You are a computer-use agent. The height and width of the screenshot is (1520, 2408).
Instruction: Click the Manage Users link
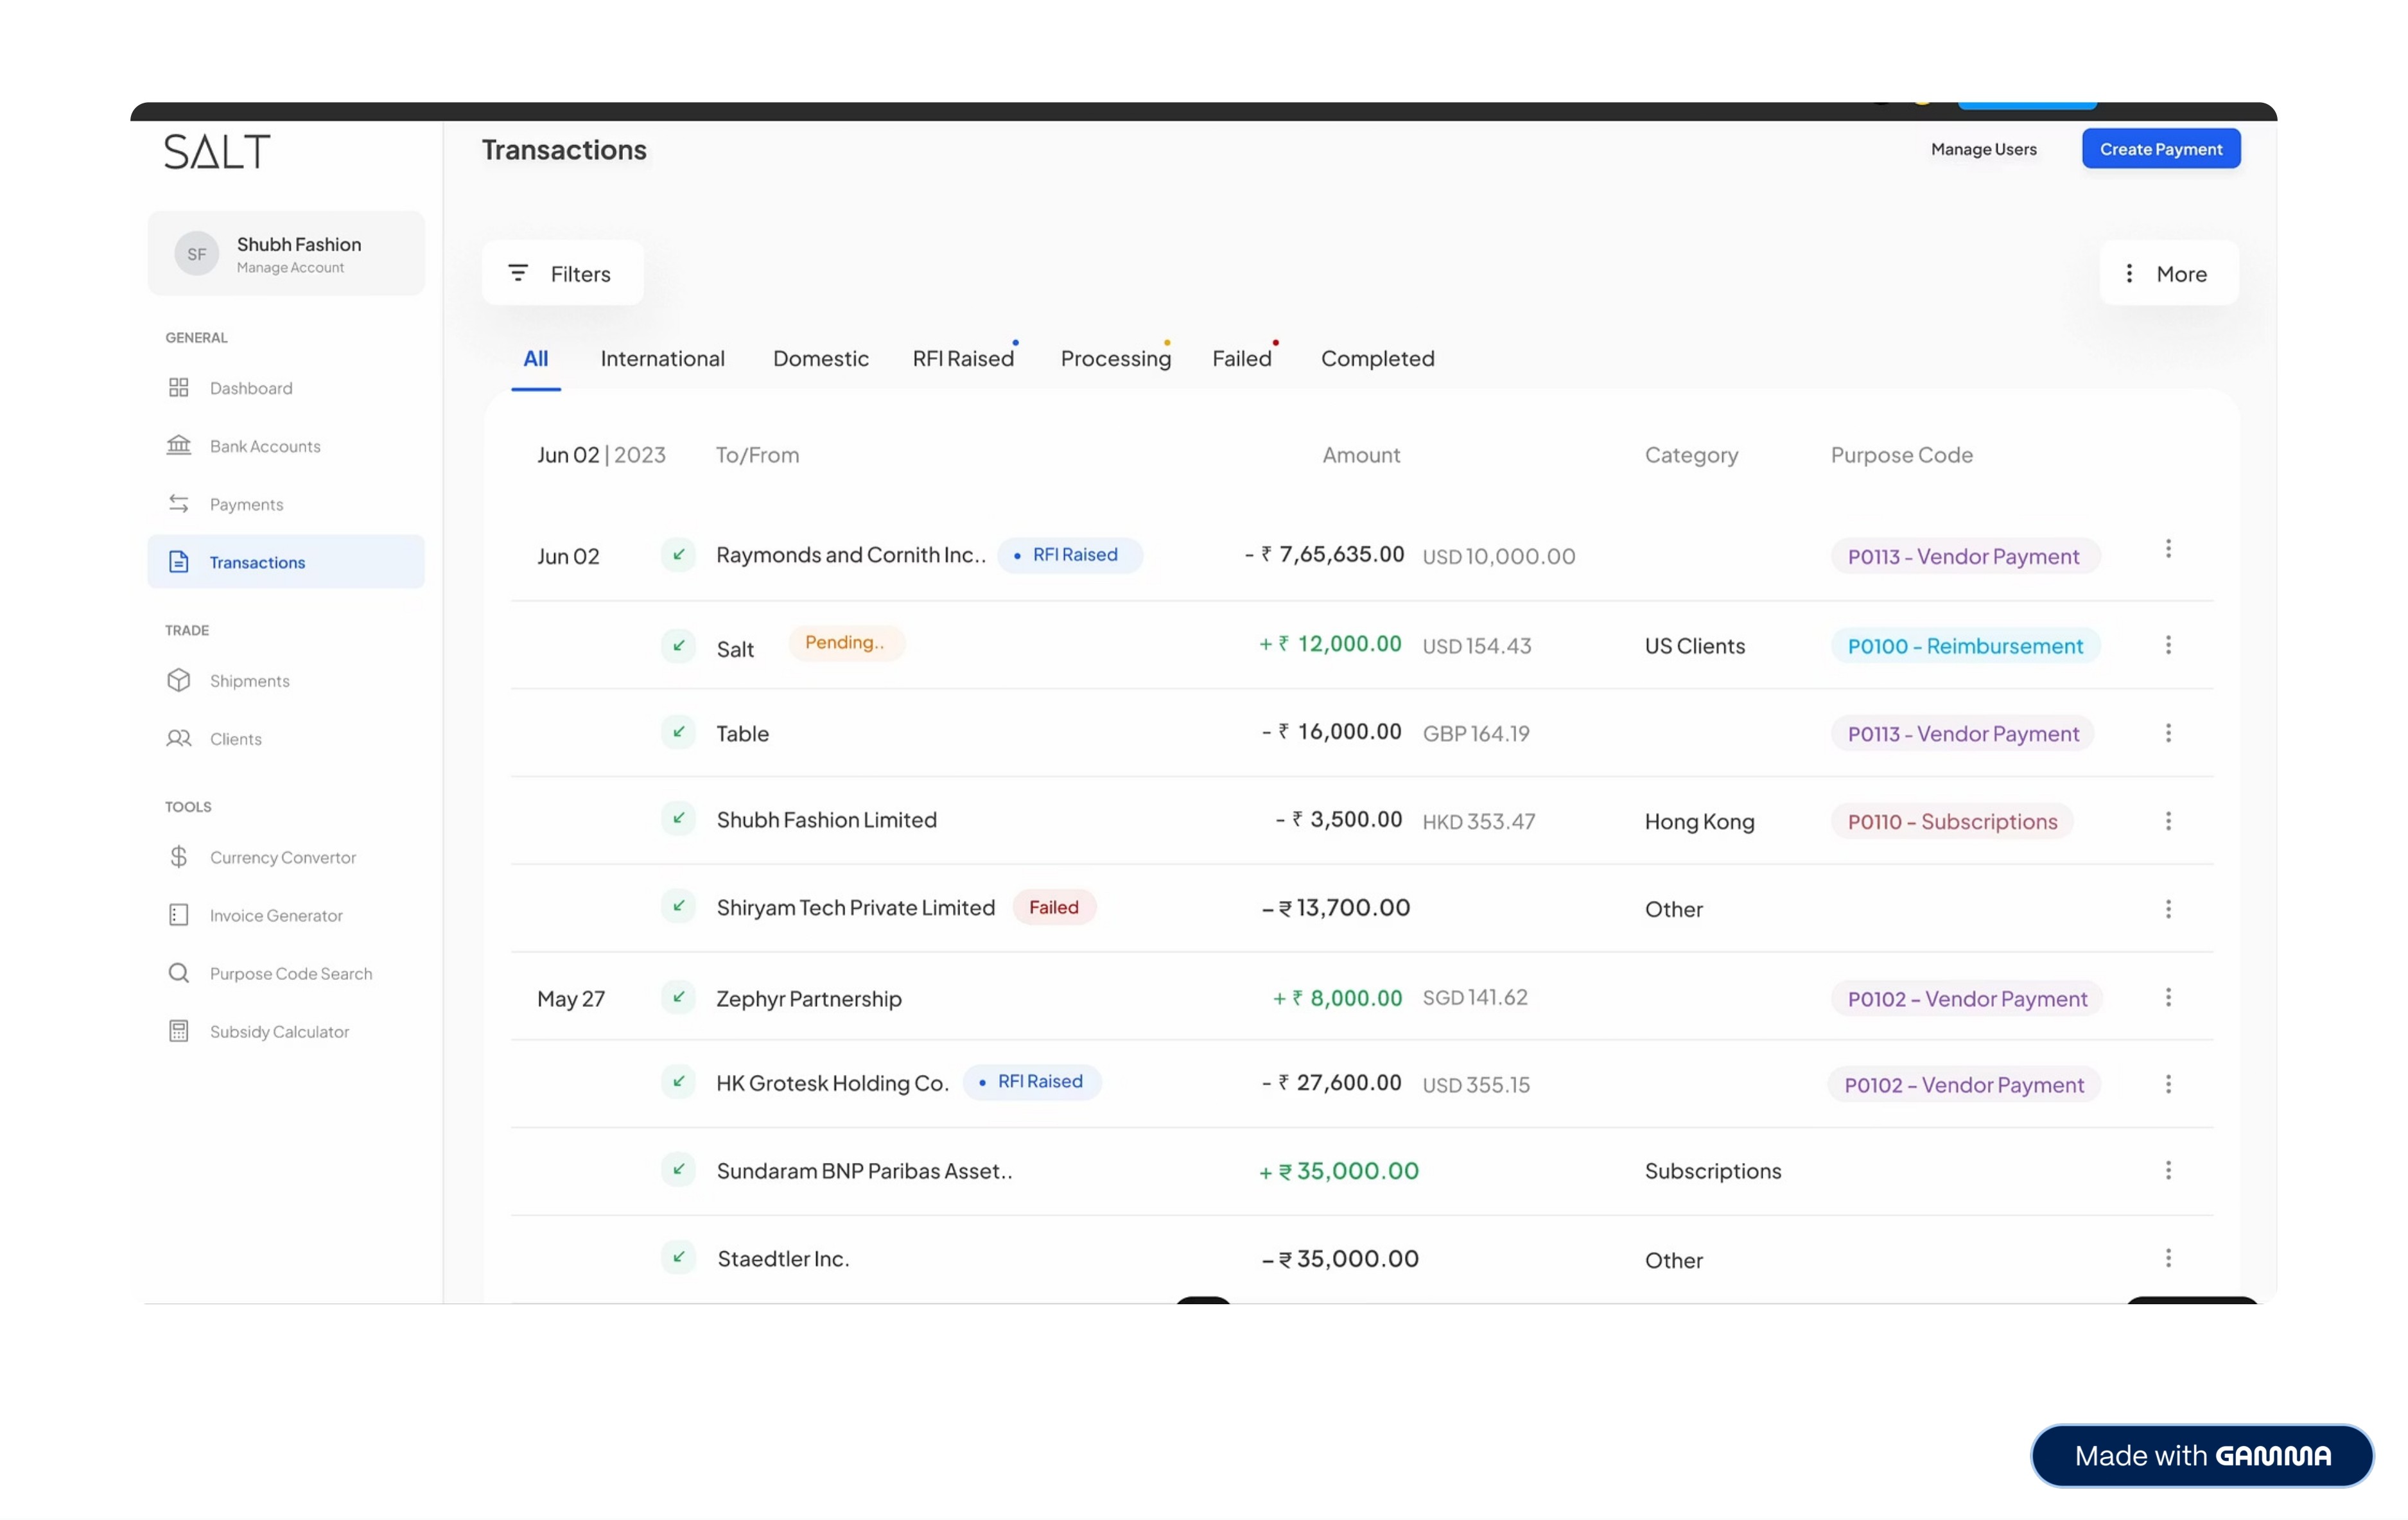coord(1983,149)
